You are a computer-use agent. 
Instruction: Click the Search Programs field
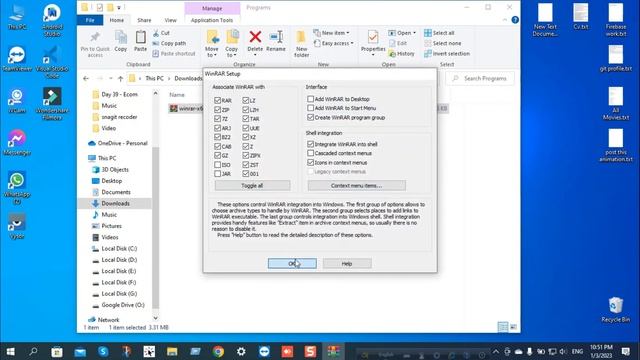(x=480, y=78)
